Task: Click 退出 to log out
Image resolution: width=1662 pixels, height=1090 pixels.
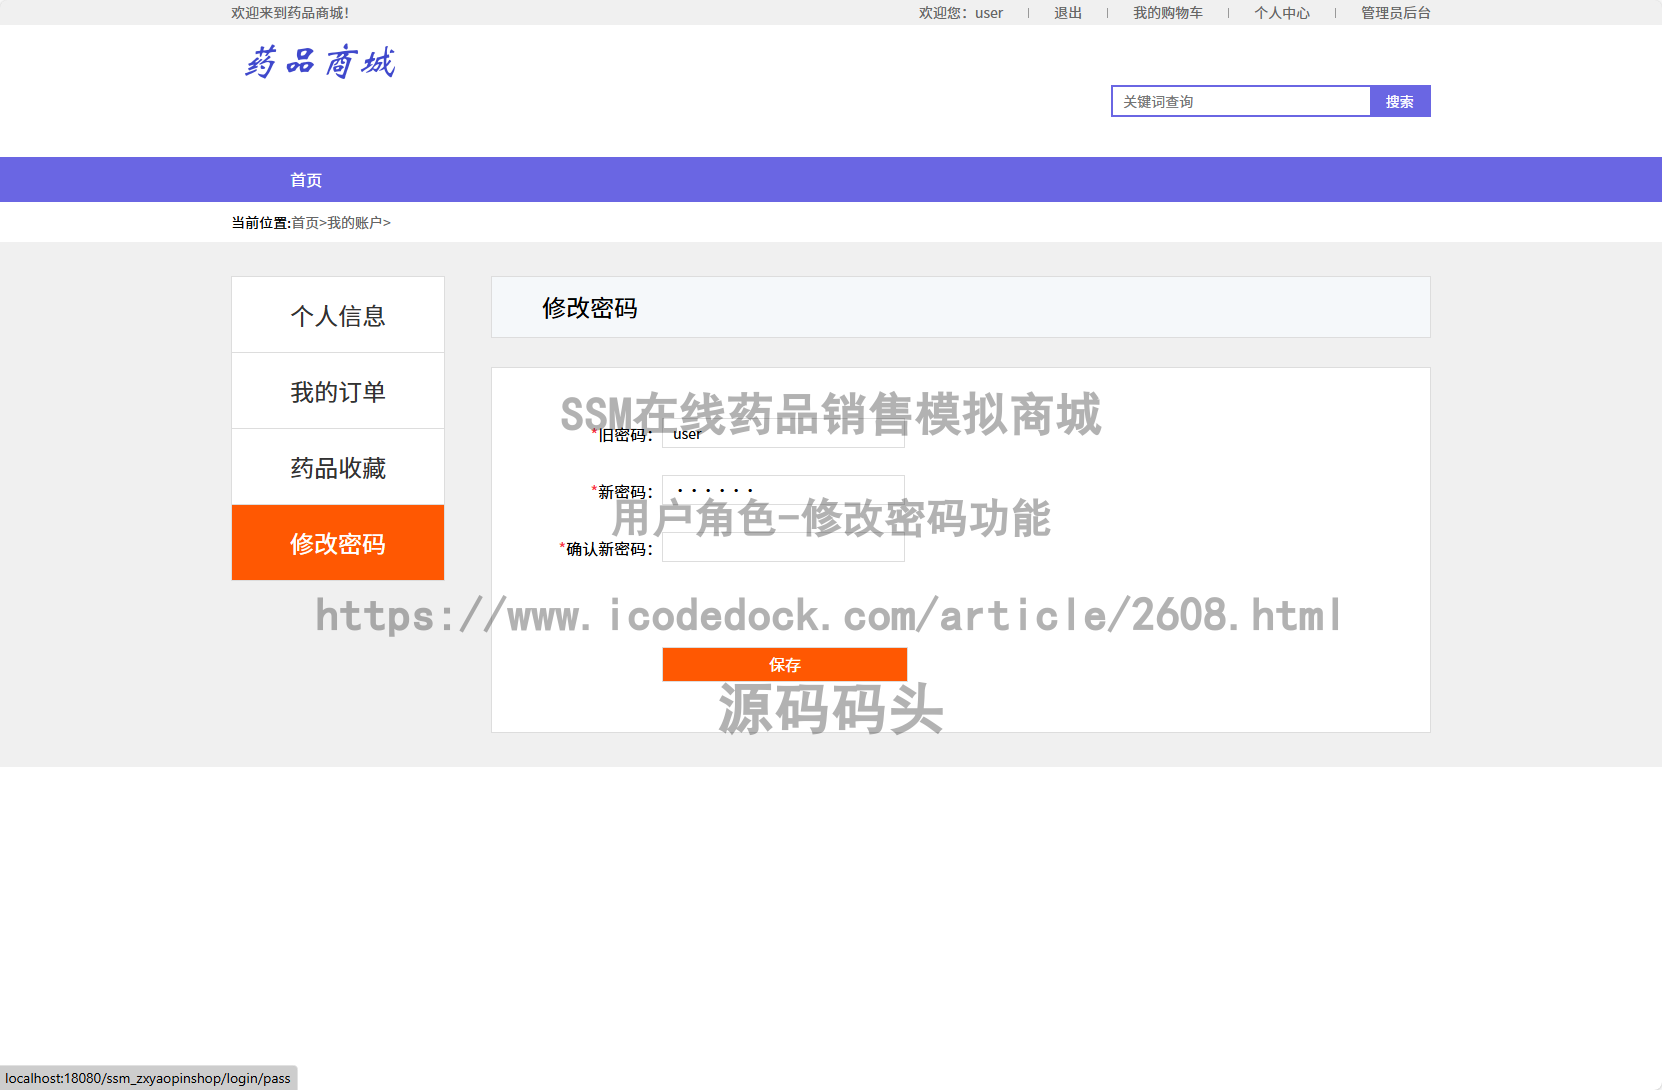Action: pyautogui.click(x=1067, y=12)
